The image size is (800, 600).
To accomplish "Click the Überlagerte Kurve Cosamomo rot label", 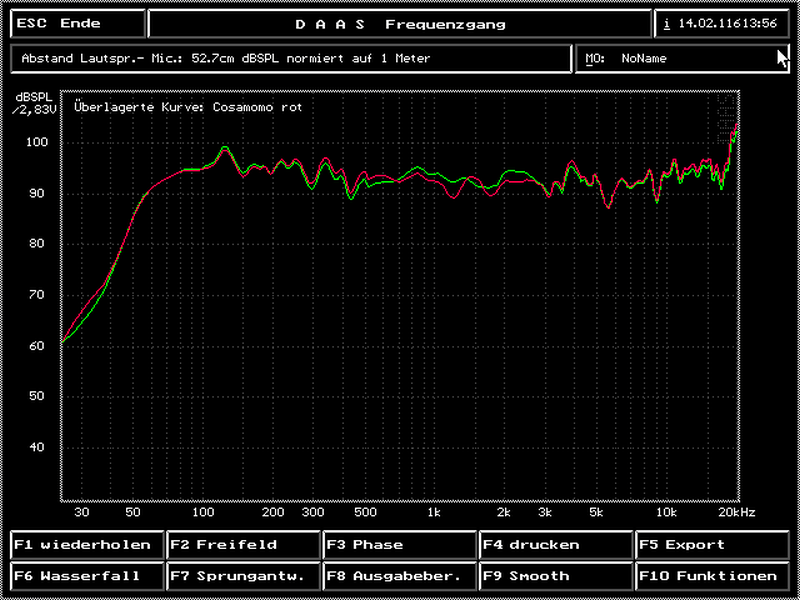I will 188,107.
